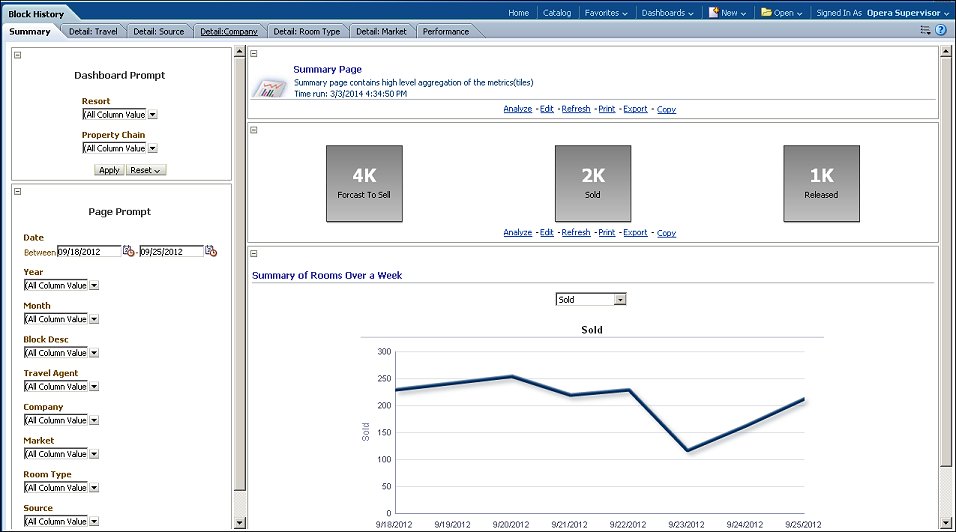Viewport: 956px width, 532px height.
Task: Open the Resort dropdown
Action: point(152,115)
